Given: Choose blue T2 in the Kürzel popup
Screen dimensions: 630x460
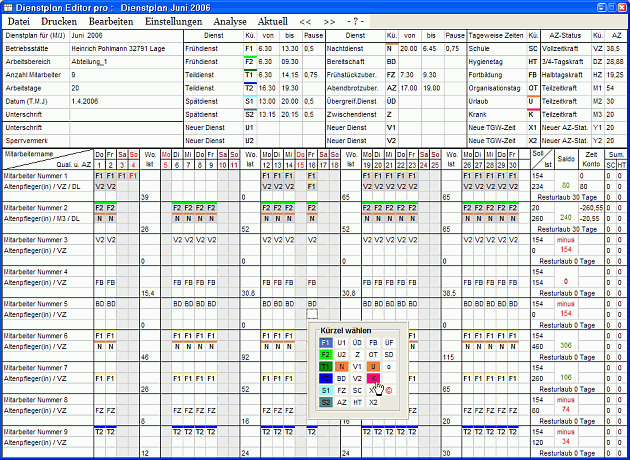Looking at the screenshot, I should (325, 378).
